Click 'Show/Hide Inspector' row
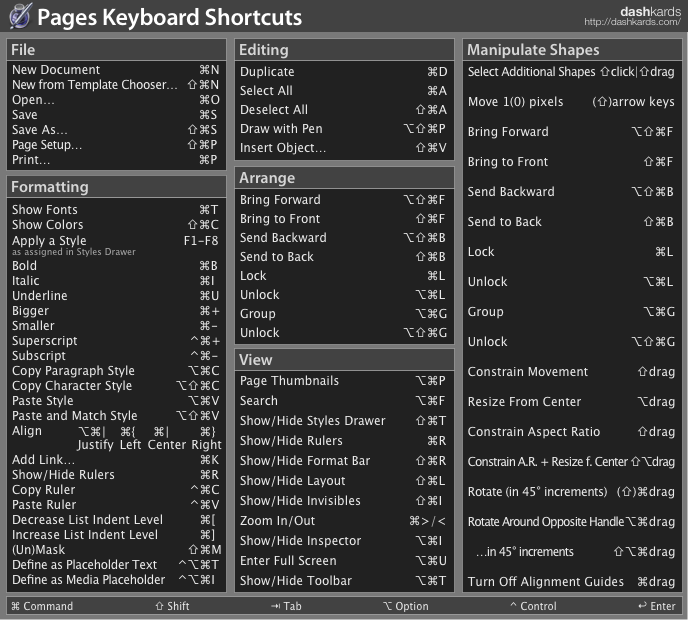The image size is (688, 620). pyautogui.click(x=344, y=541)
